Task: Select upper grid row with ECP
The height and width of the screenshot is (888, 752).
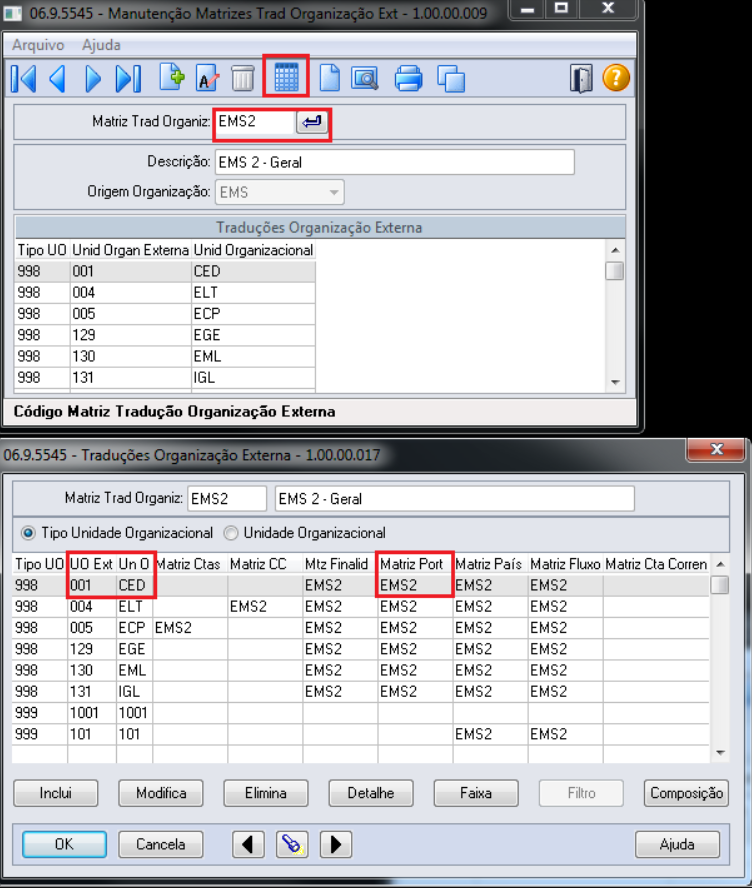Action: [165, 314]
